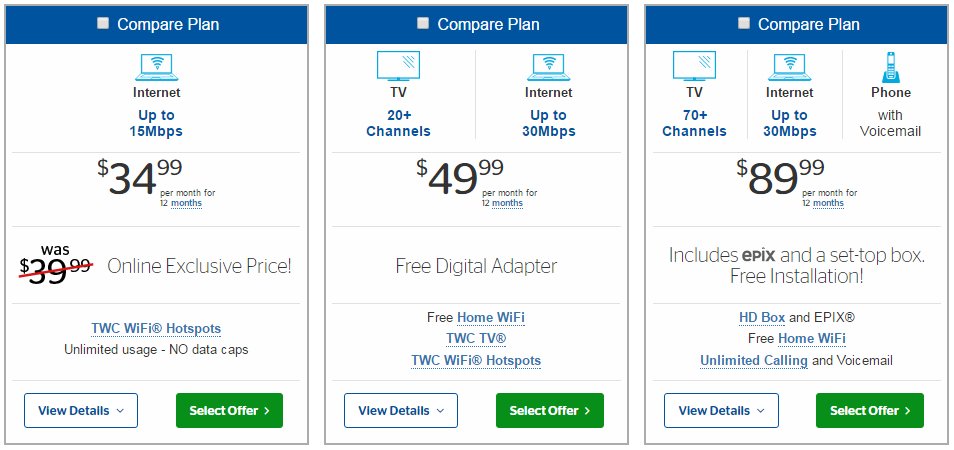Click the TV icon in the 70+ Channels plan
The height and width of the screenshot is (450, 954).
694,66
